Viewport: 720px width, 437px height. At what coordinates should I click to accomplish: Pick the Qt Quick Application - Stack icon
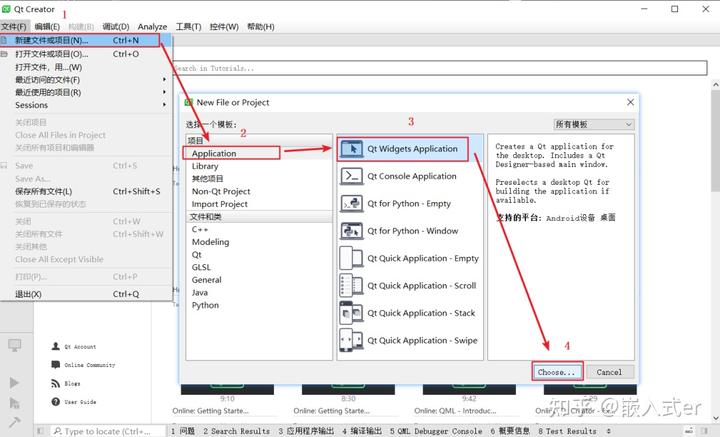(351, 313)
